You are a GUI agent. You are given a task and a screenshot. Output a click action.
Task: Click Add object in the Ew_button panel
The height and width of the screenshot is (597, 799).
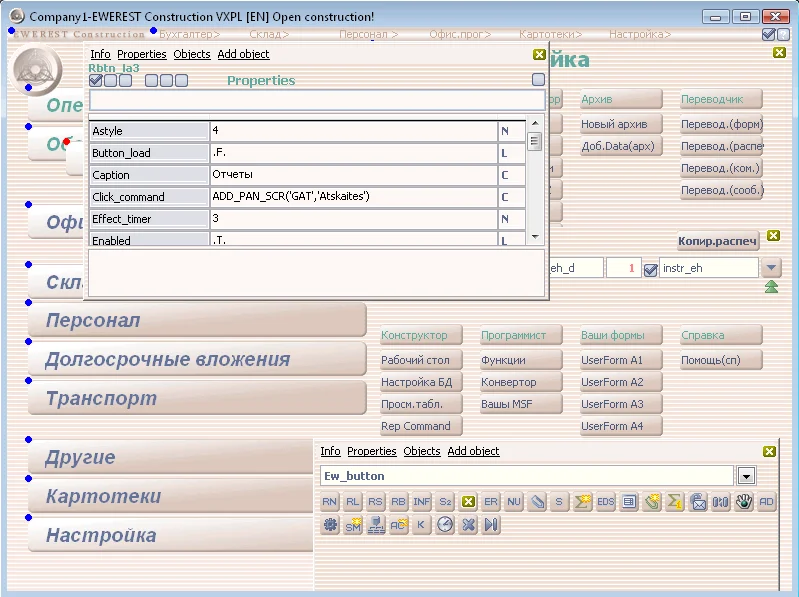(x=473, y=451)
